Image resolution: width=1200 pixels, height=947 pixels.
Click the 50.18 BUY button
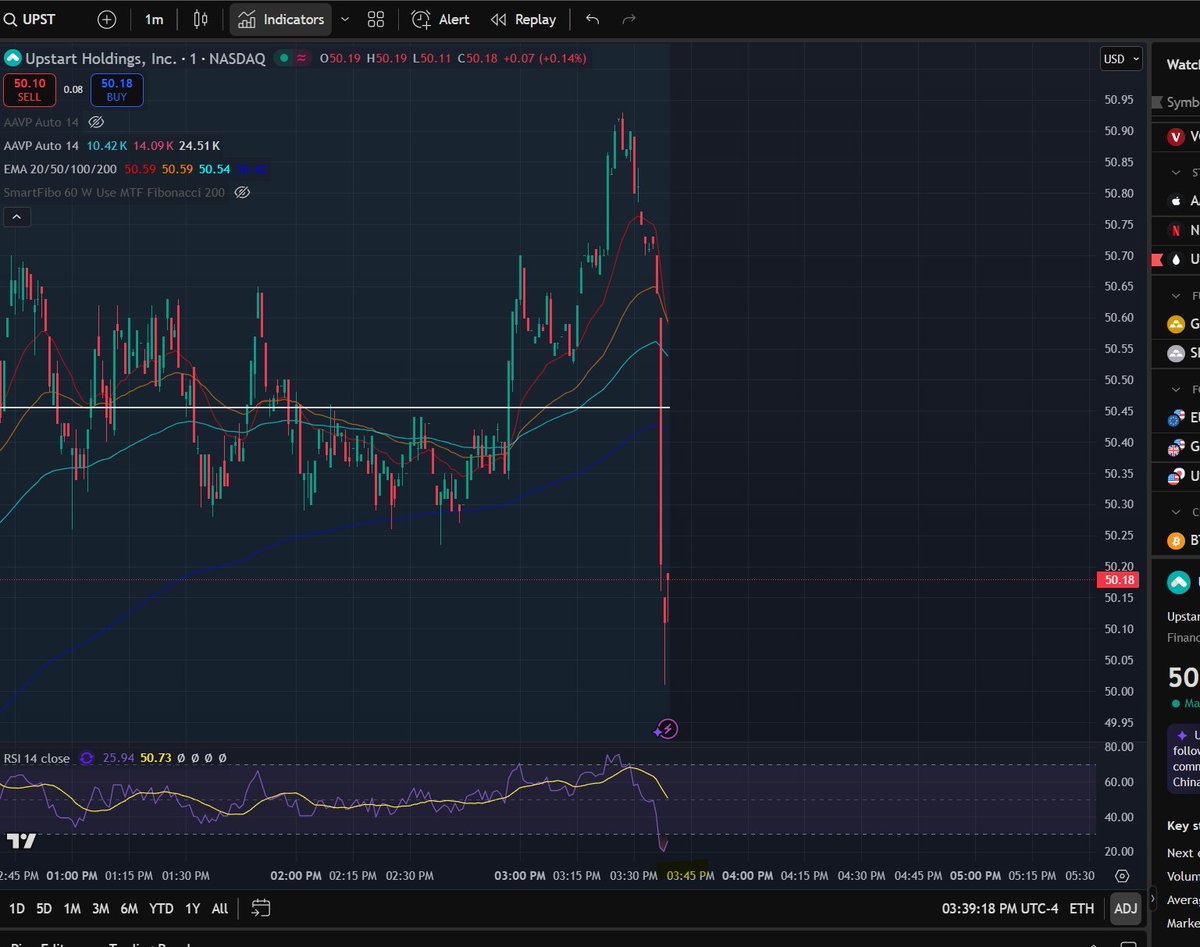(x=117, y=90)
